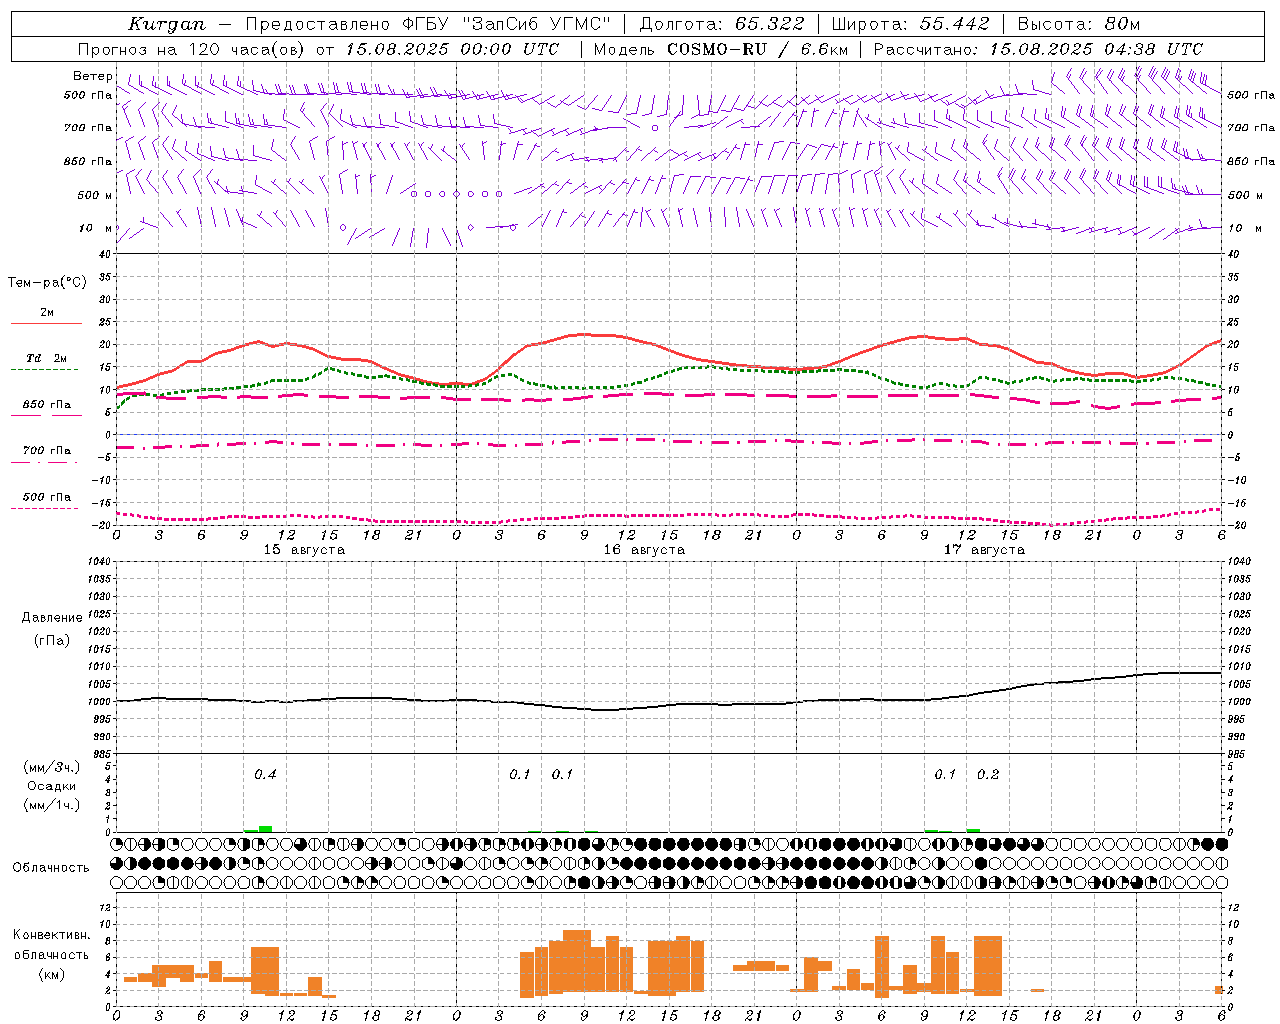Click the green precipitation bar under 0.4
1280x1024 pixels.
click(265, 828)
